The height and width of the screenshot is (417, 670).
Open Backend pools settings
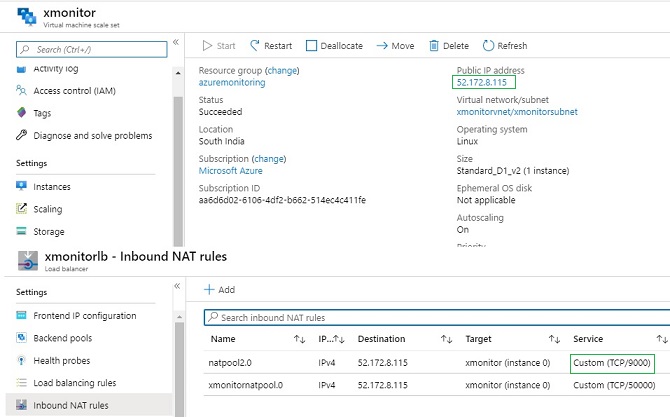point(63,338)
